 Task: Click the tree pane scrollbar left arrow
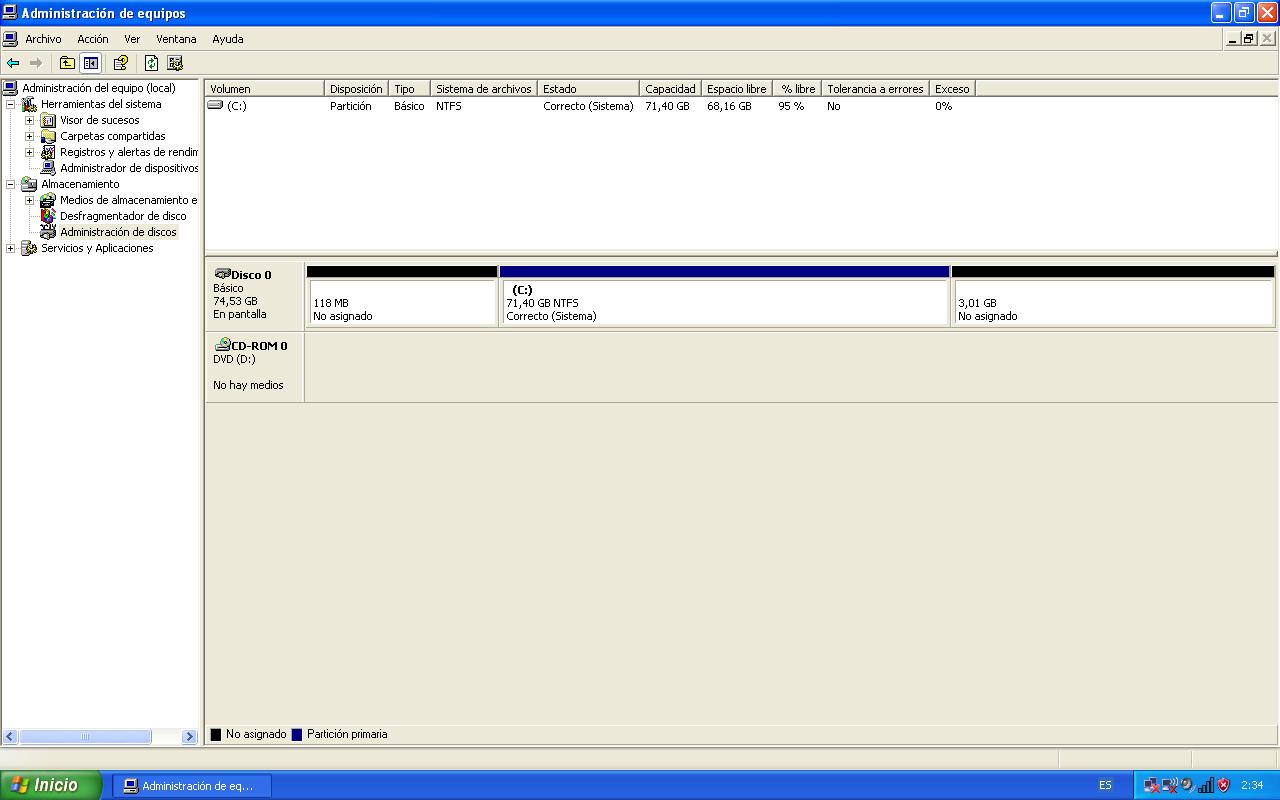click(10, 737)
